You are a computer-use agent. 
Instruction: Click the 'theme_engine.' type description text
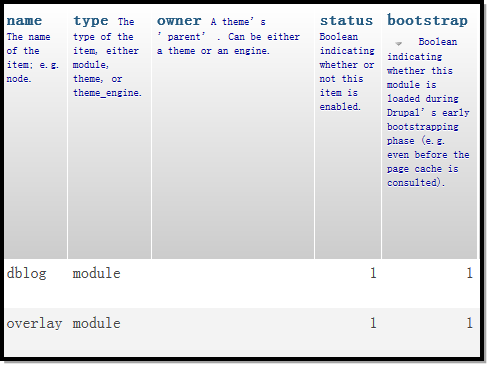[x=107, y=93]
